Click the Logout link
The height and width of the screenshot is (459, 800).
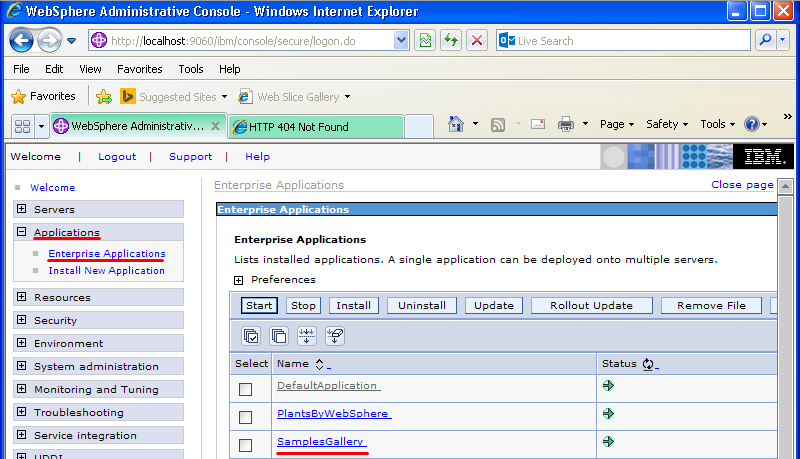pyautogui.click(x=117, y=157)
